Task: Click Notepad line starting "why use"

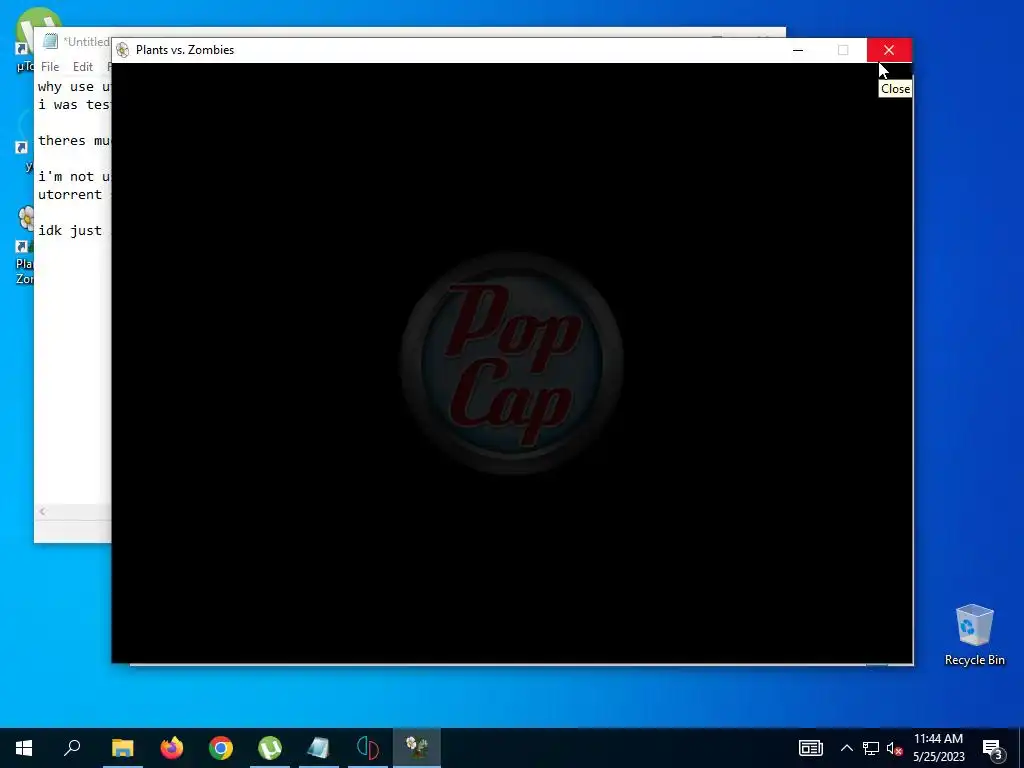Action: [73, 87]
